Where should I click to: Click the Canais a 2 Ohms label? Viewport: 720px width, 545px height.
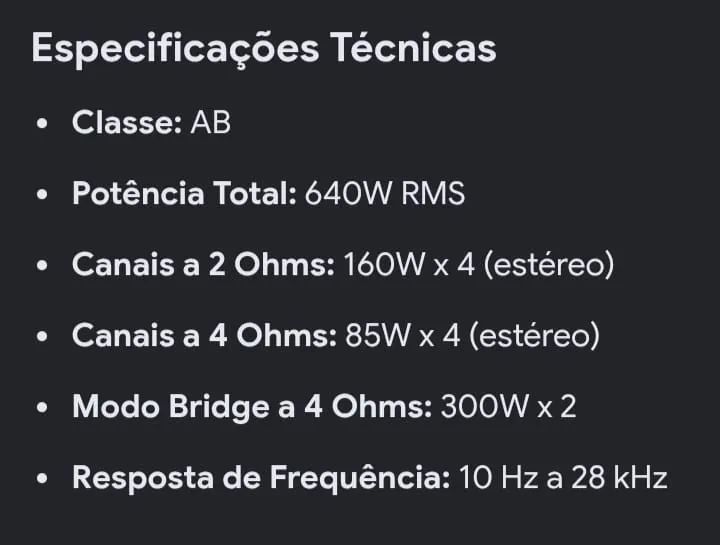pos(203,264)
